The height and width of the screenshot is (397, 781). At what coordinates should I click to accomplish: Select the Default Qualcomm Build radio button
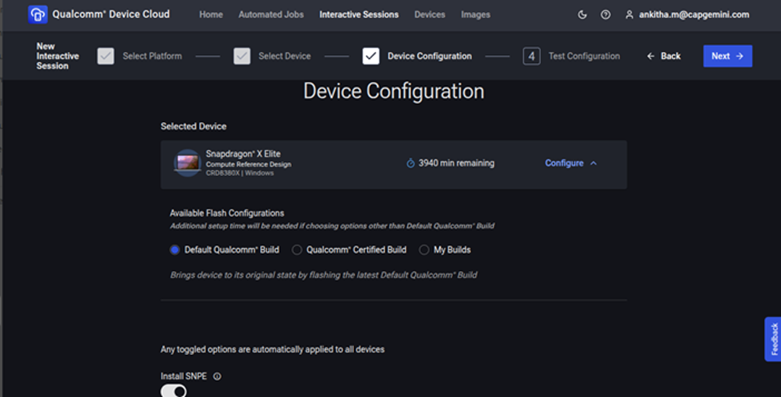coord(174,250)
